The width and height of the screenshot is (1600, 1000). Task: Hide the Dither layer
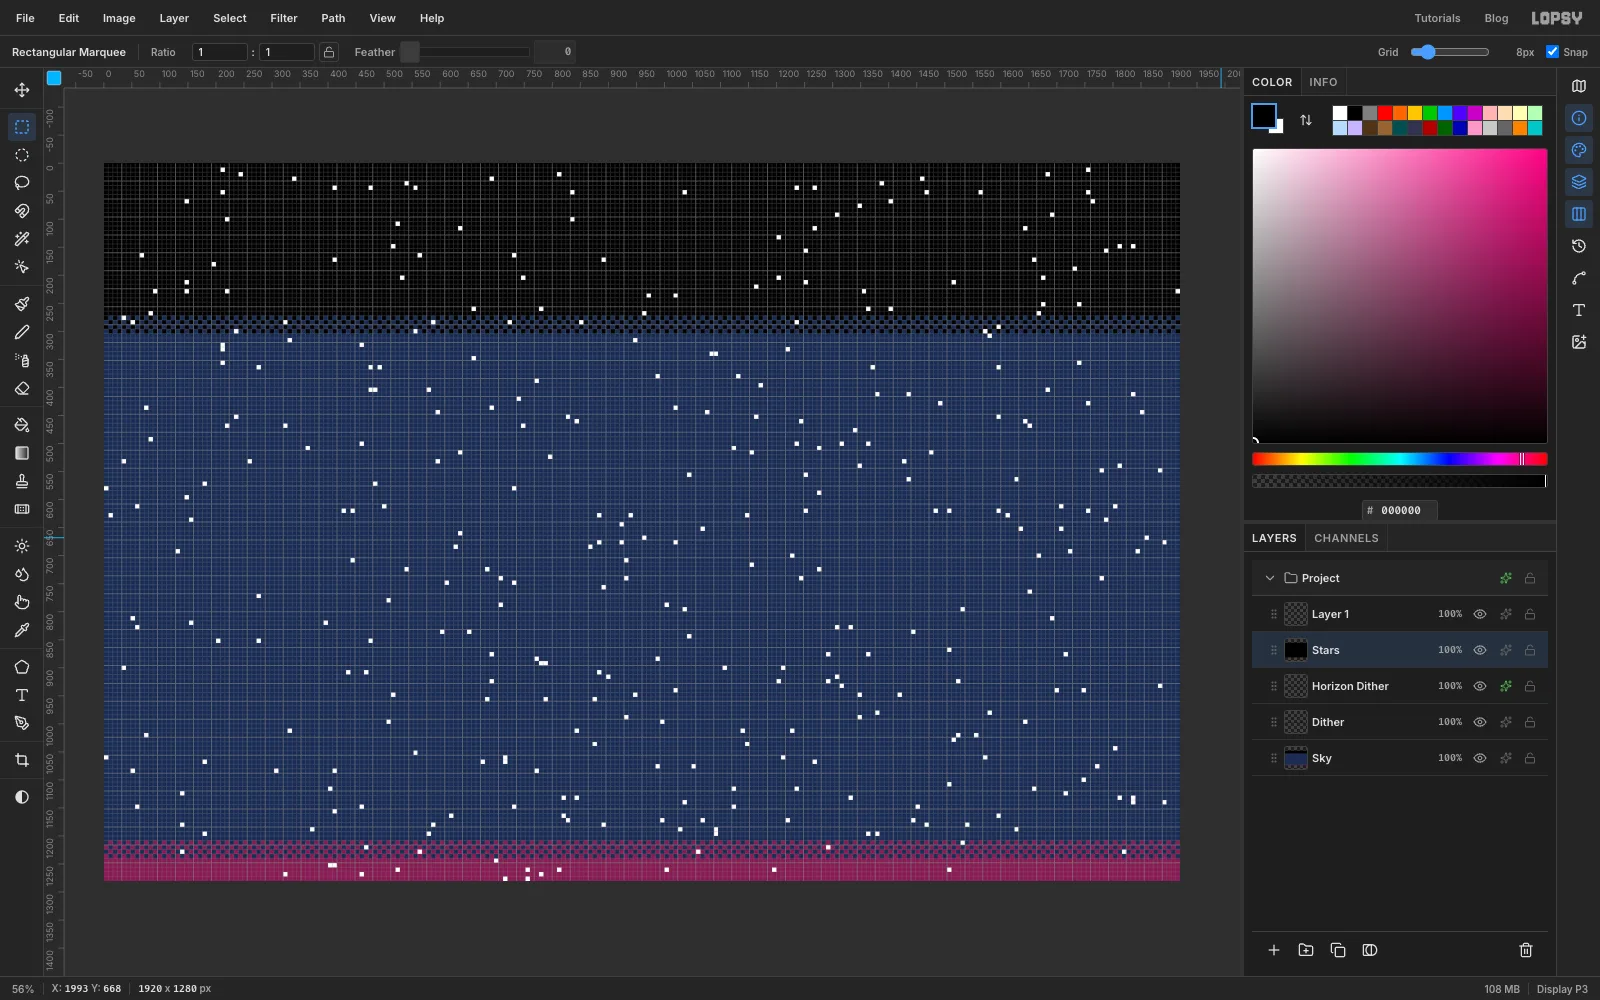coord(1480,722)
